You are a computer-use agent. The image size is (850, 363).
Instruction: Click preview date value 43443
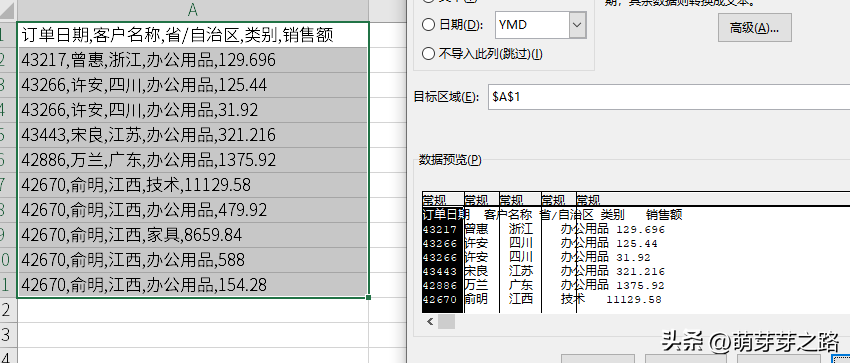pyautogui.click(x=440, y=271)
